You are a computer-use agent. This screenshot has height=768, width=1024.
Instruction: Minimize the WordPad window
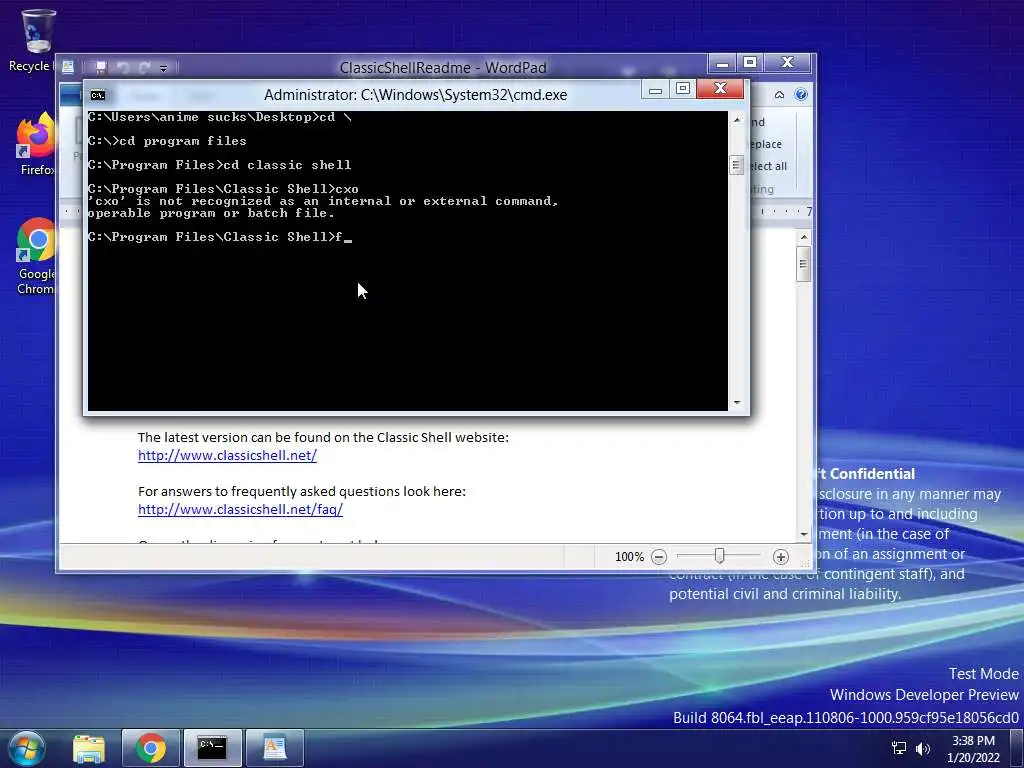coord(722,64)
